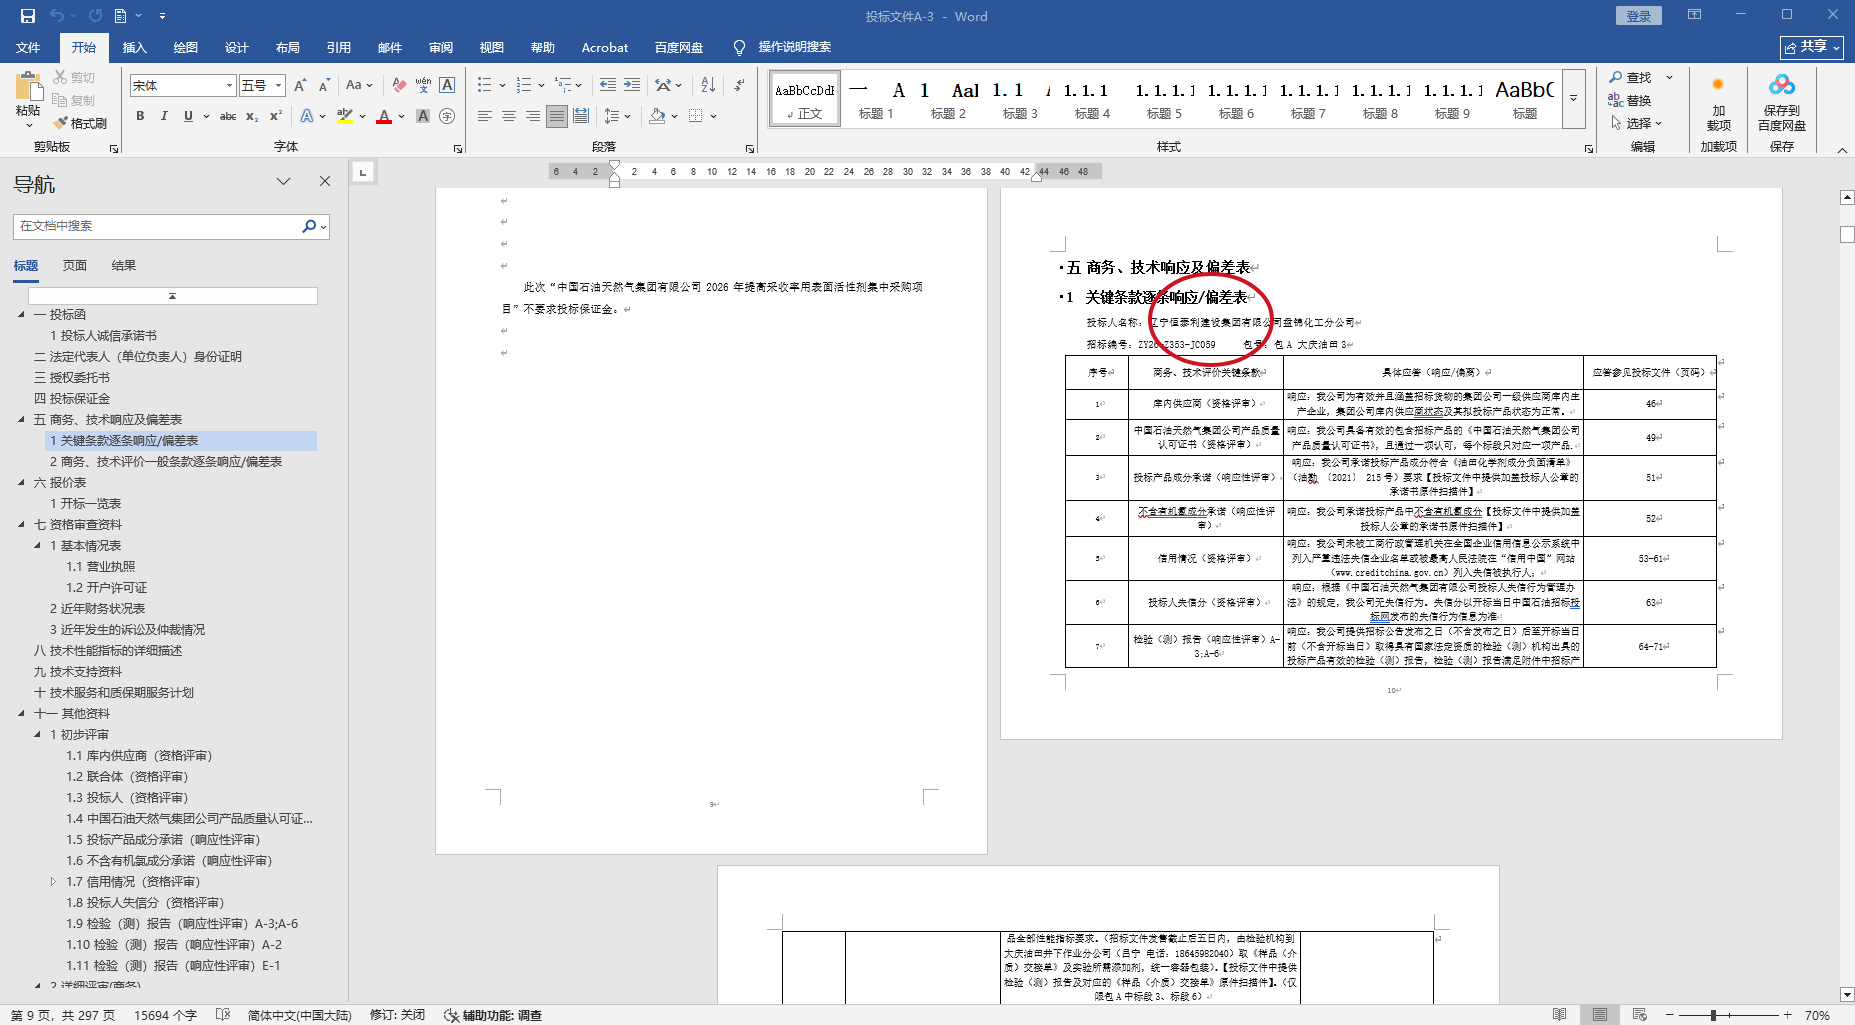The image size is (1855, 1025).
Task: Toggle underline formatting
Action: [188, 116]
